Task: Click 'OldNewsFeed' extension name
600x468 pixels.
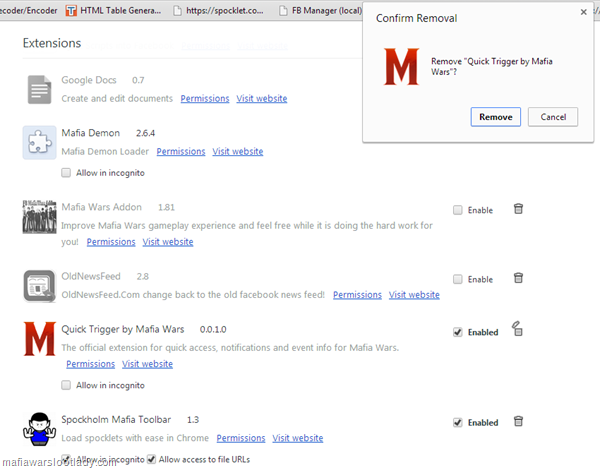Action: point(91,276)
